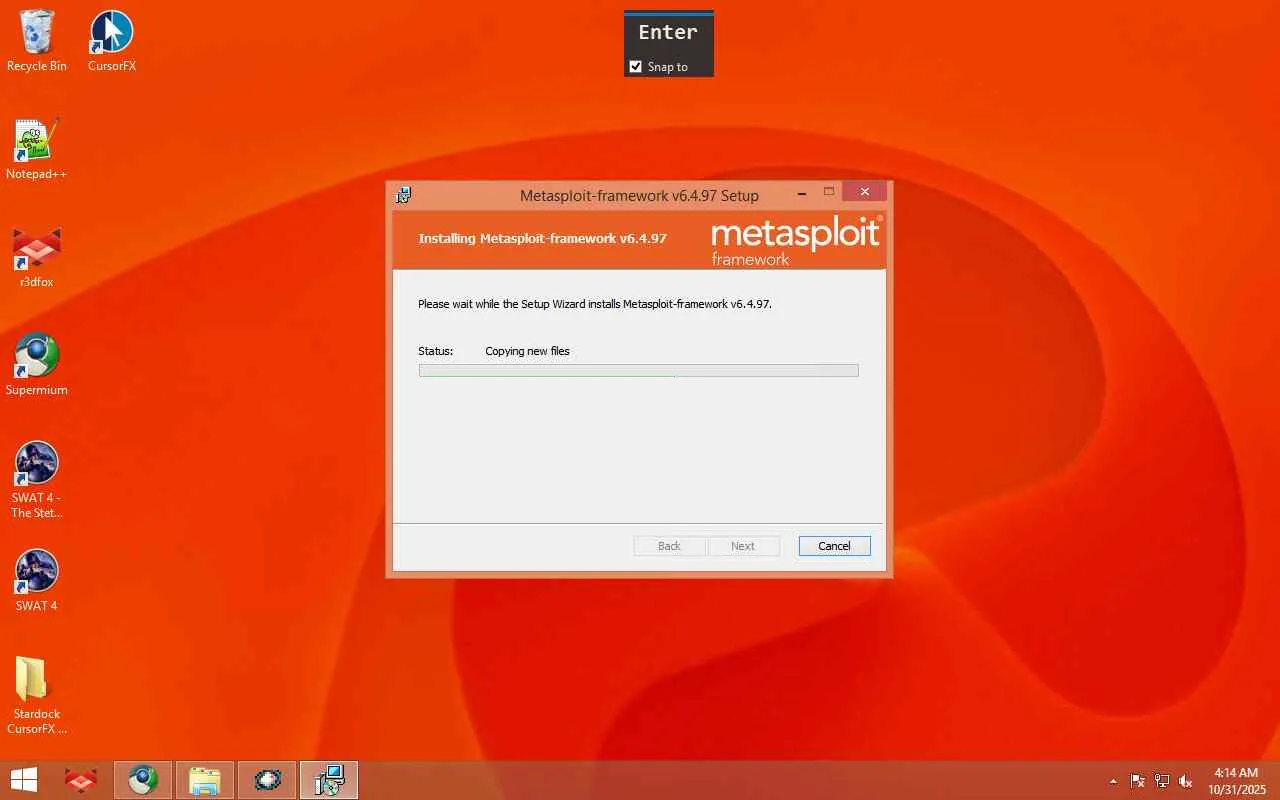Screen dimensions: 1280x800
Task: Open the network tray icon
Action: [1162, 781]
